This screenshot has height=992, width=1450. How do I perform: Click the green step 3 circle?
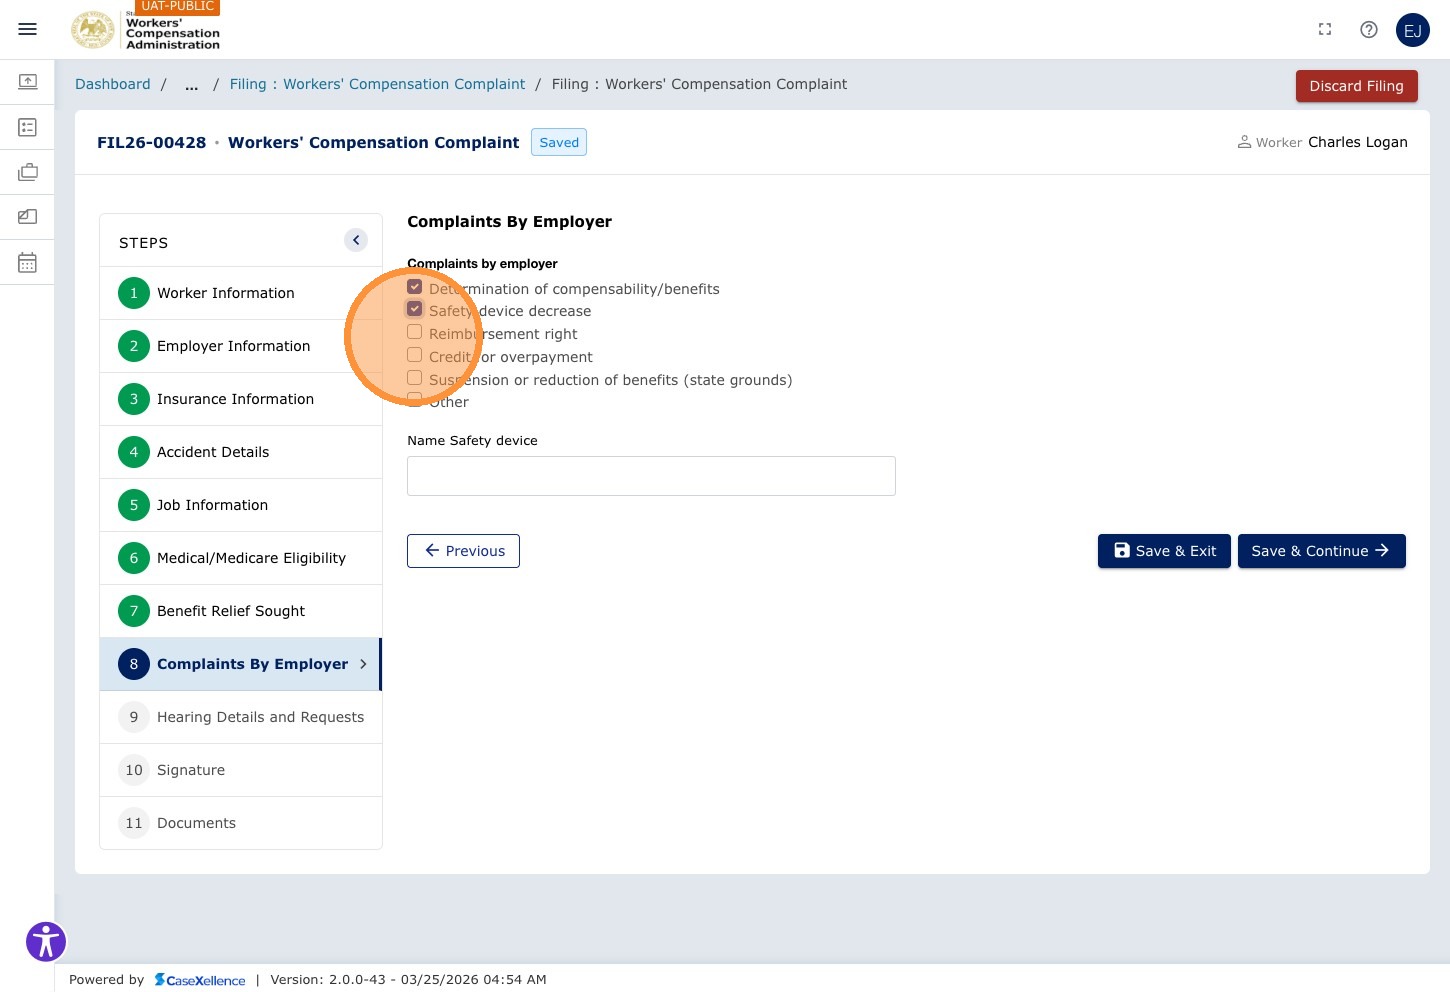(x=134, y=399)
